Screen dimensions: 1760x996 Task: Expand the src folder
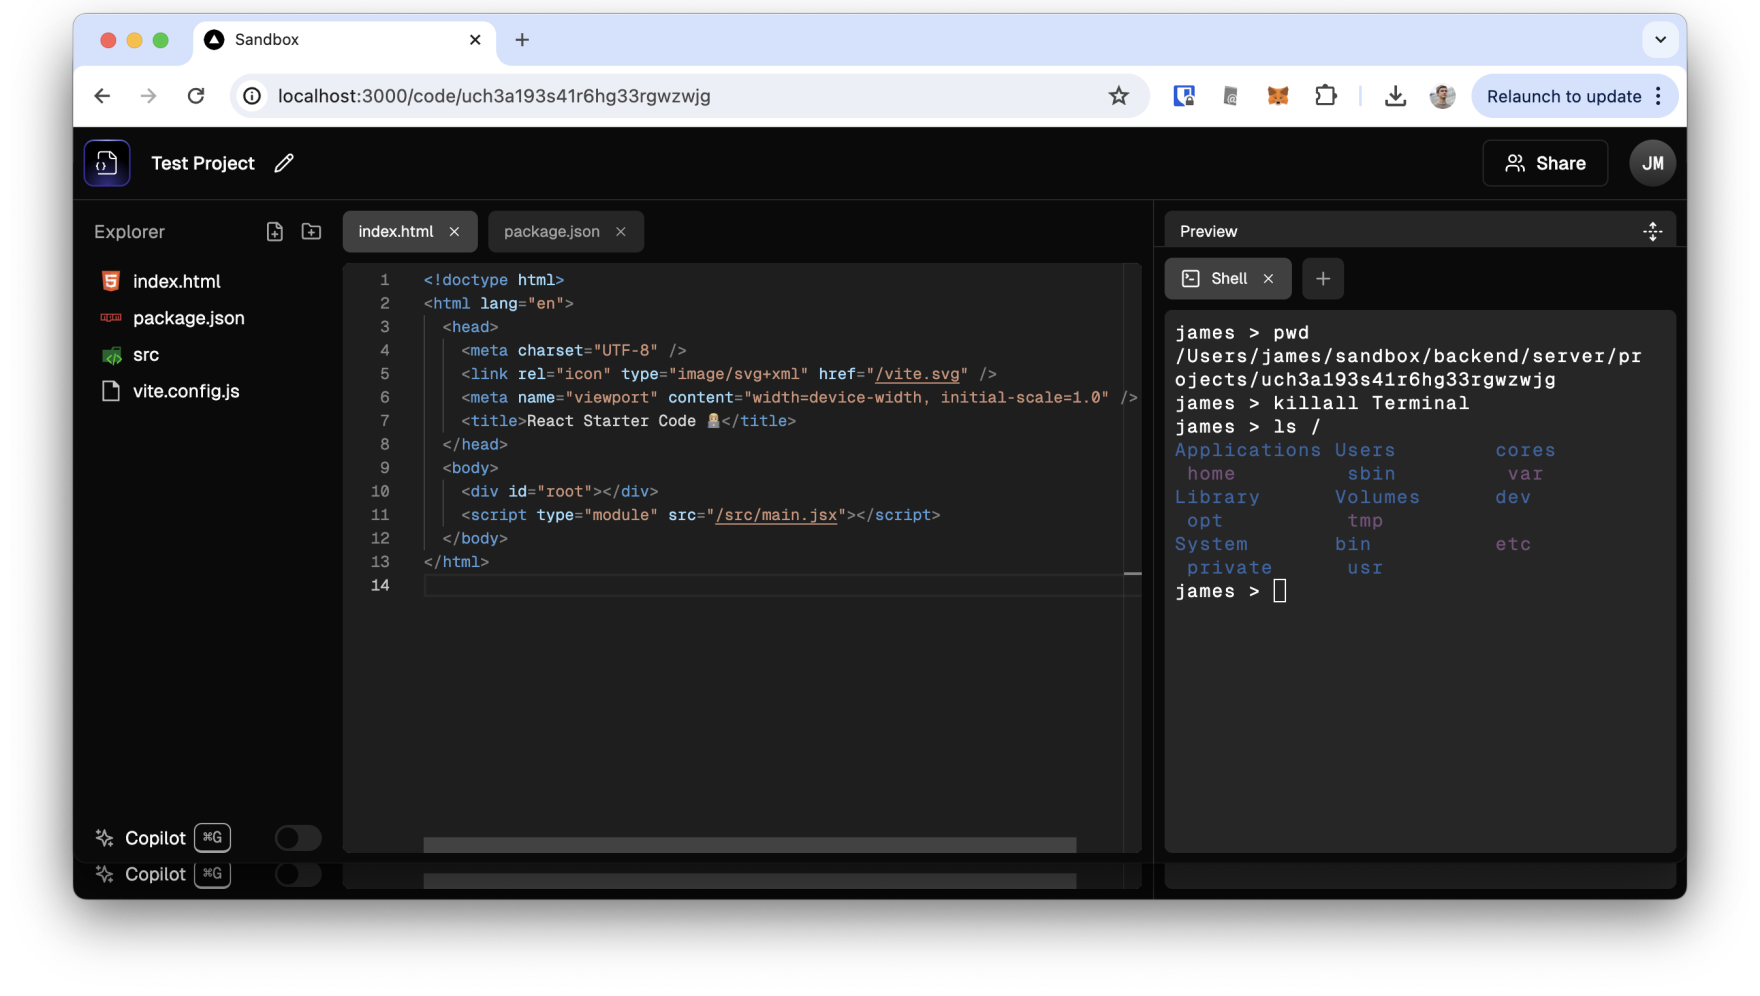145,354
